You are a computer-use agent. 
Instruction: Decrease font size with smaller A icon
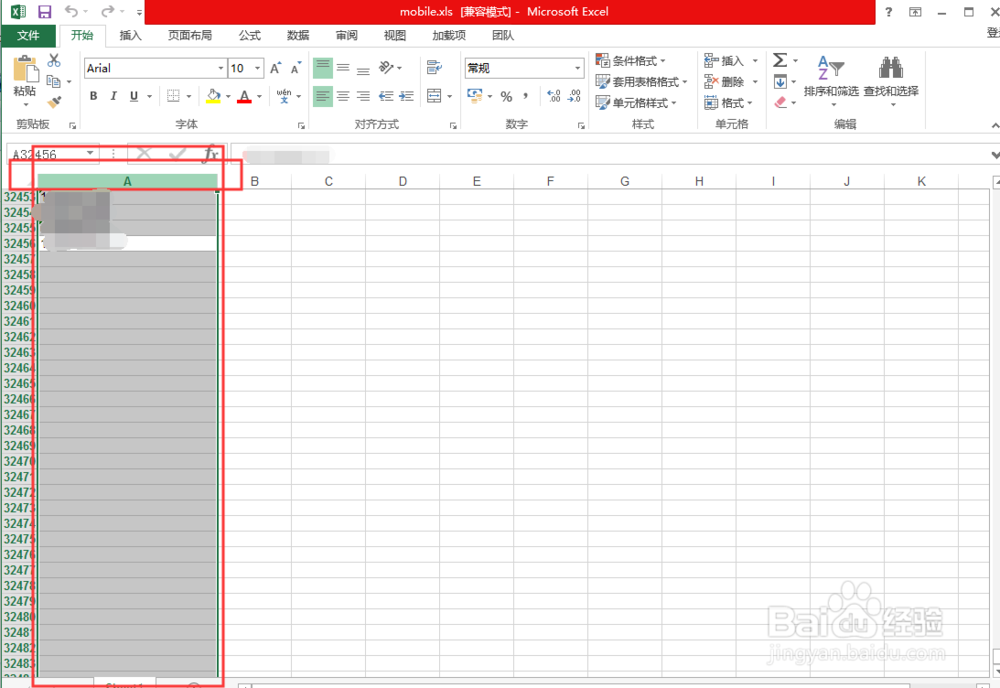[x=296, y=68]
